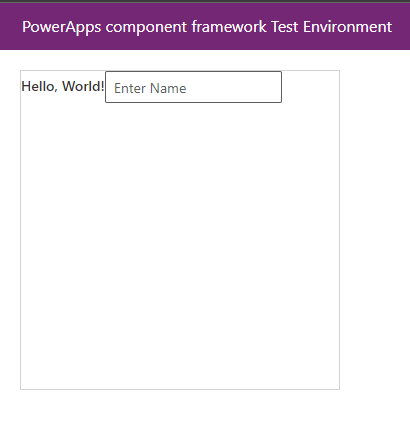Click the empty container space beside the name field

(310, 87)
